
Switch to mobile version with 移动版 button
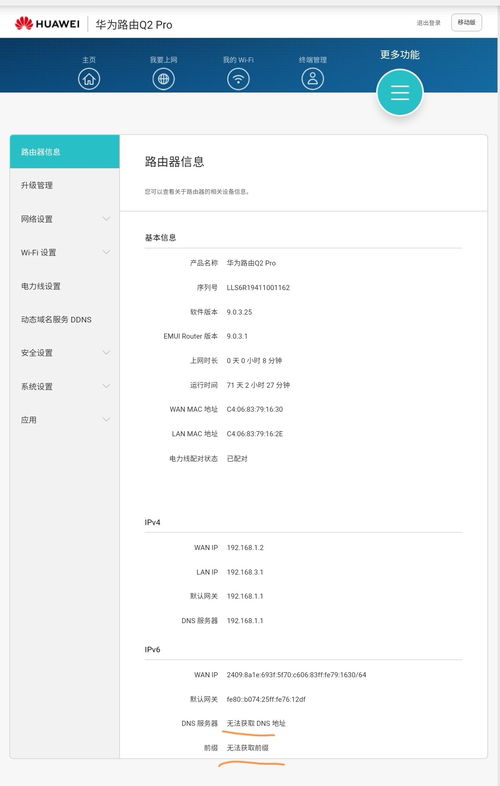(466, 23)
